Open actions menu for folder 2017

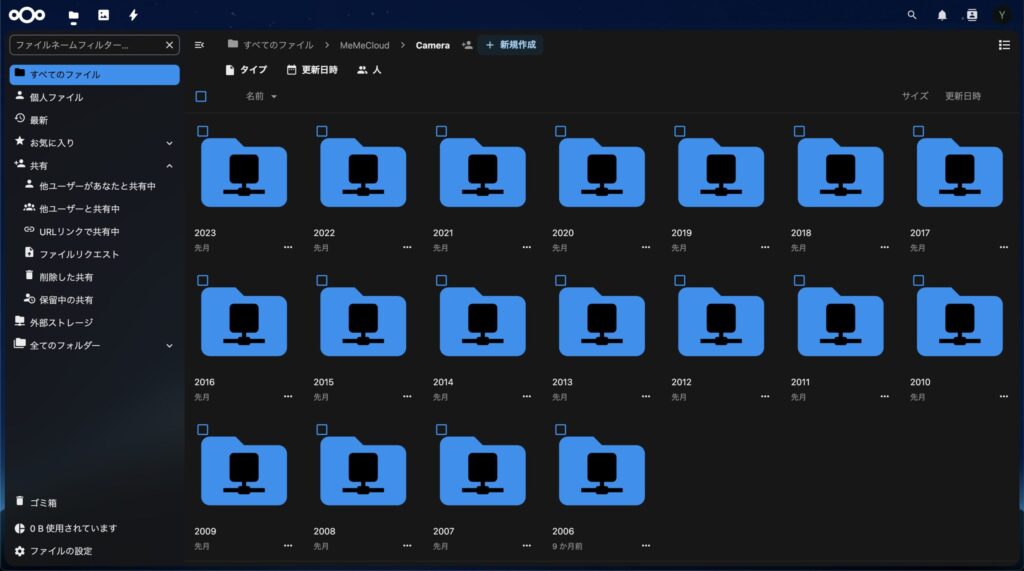[x=1004, y=248]
